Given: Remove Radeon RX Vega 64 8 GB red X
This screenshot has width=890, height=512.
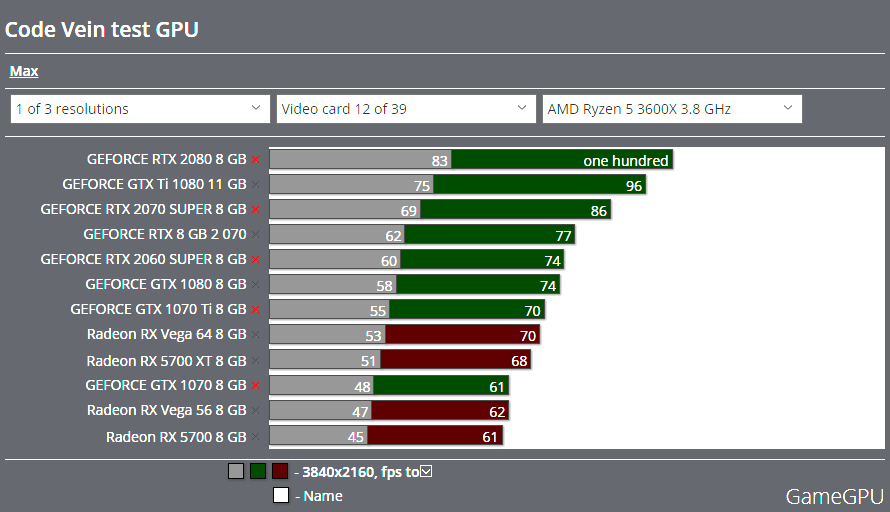Looking at the screenshot, I should click(255, 335).
